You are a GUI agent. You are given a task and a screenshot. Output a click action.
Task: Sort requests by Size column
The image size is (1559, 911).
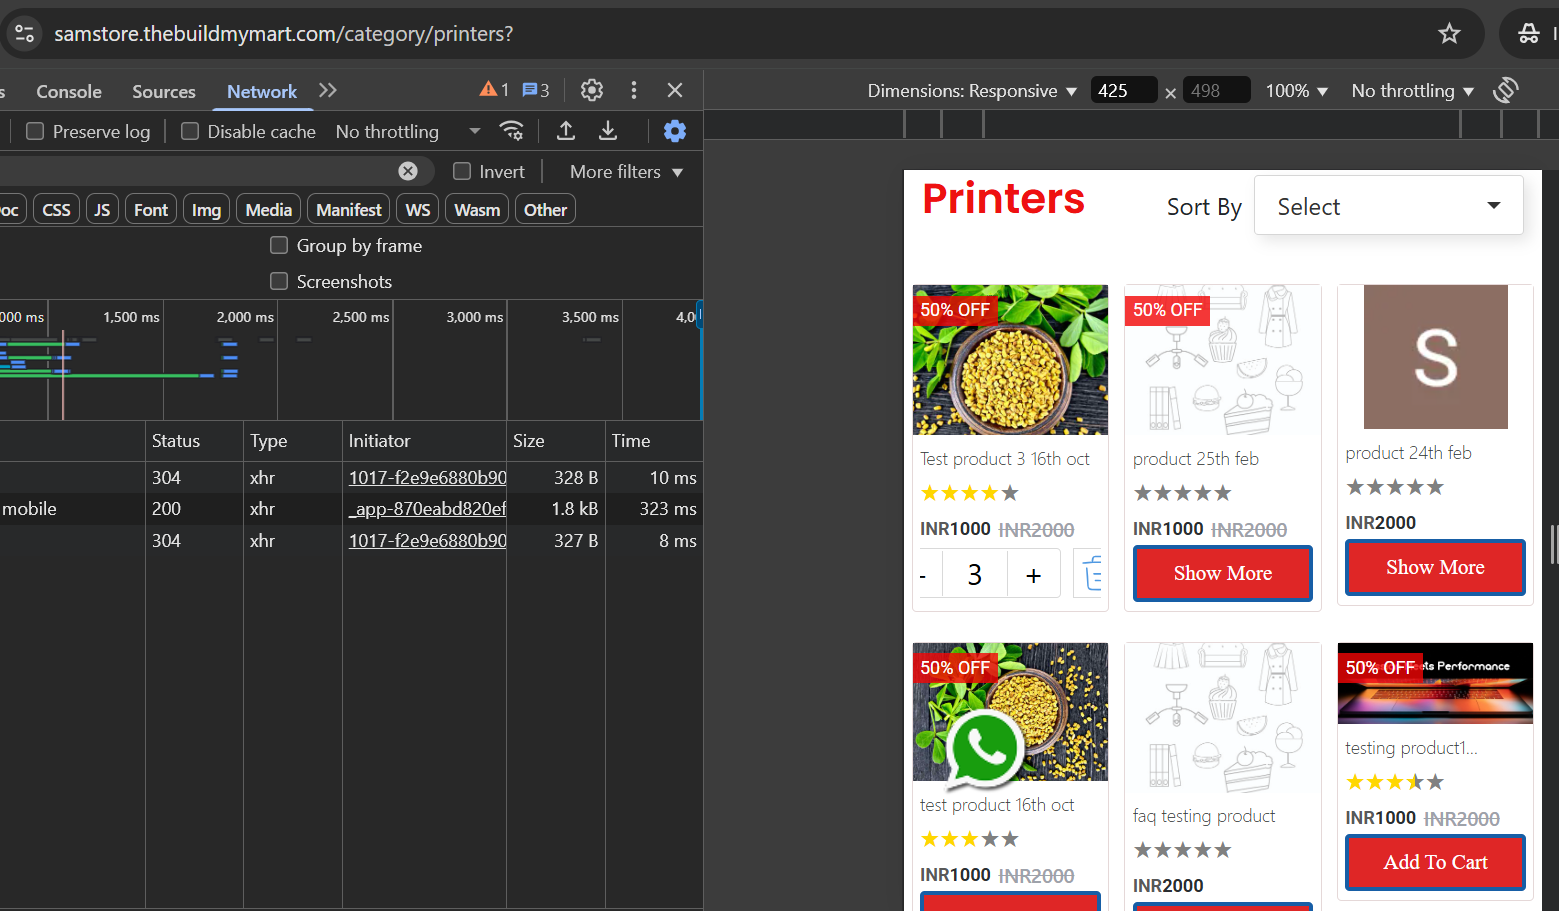tap(556, 441)
